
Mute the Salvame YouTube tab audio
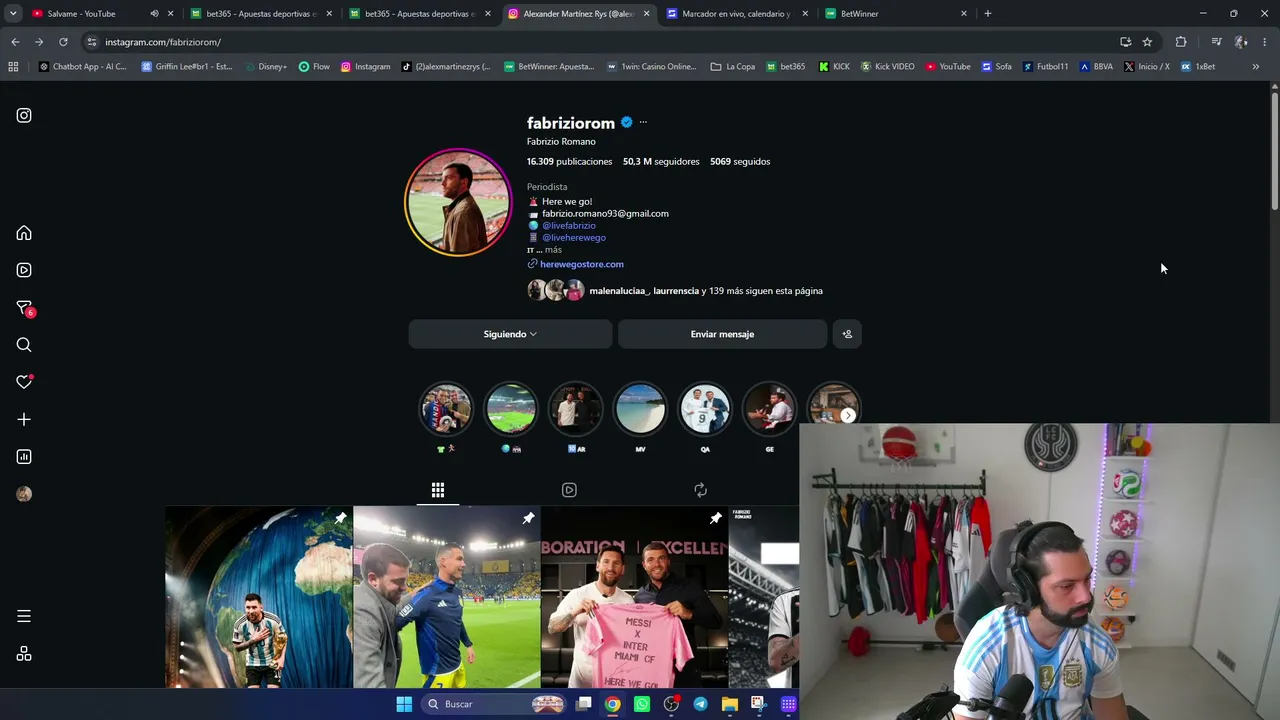tap(154, 14)
